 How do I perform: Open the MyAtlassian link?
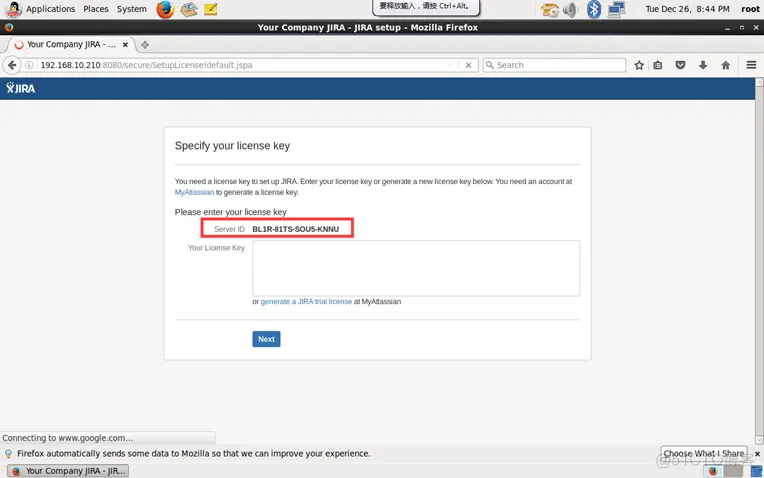[x=194, y=192]
